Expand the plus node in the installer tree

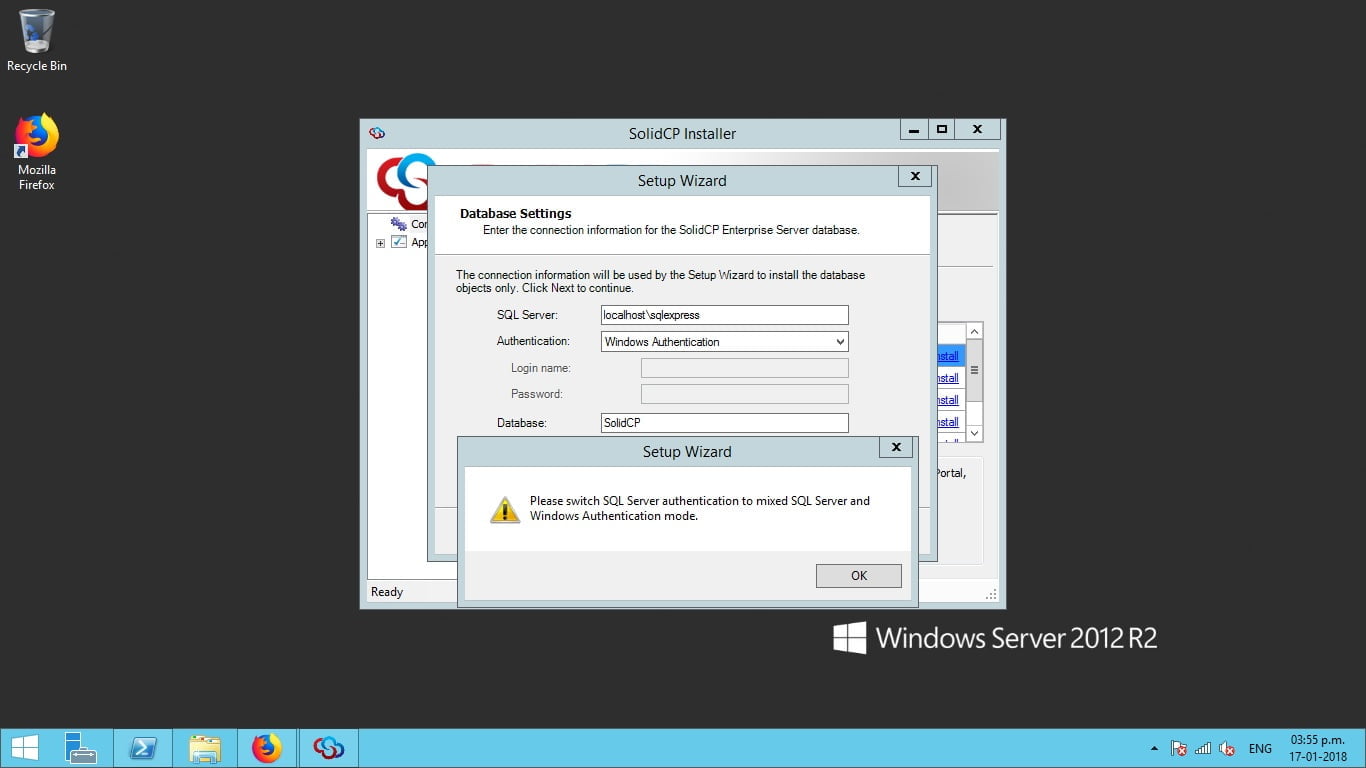click(380, 243)
